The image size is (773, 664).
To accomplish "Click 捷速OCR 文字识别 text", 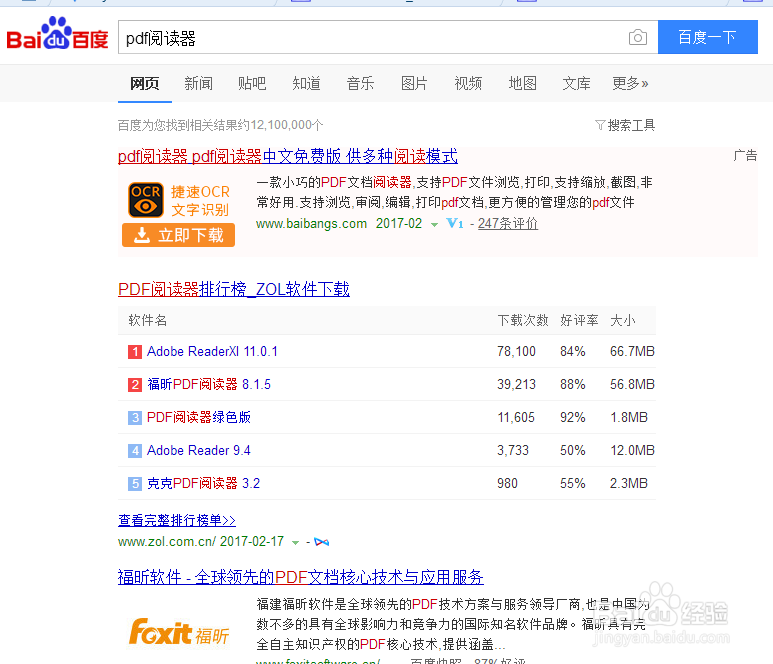I will pos(200,201).
